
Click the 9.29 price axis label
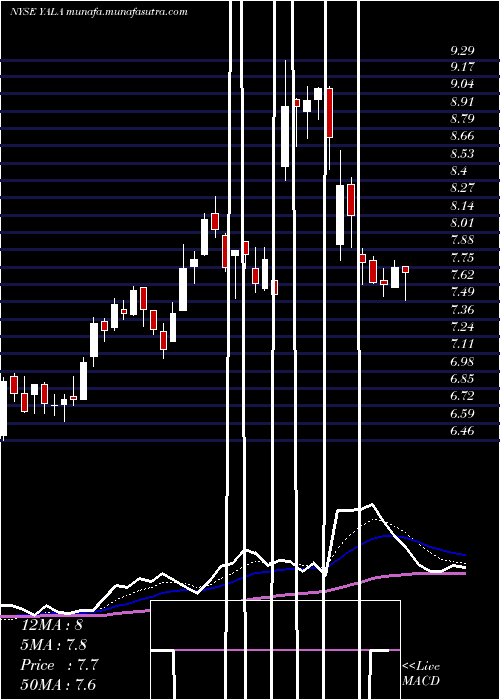462,50
